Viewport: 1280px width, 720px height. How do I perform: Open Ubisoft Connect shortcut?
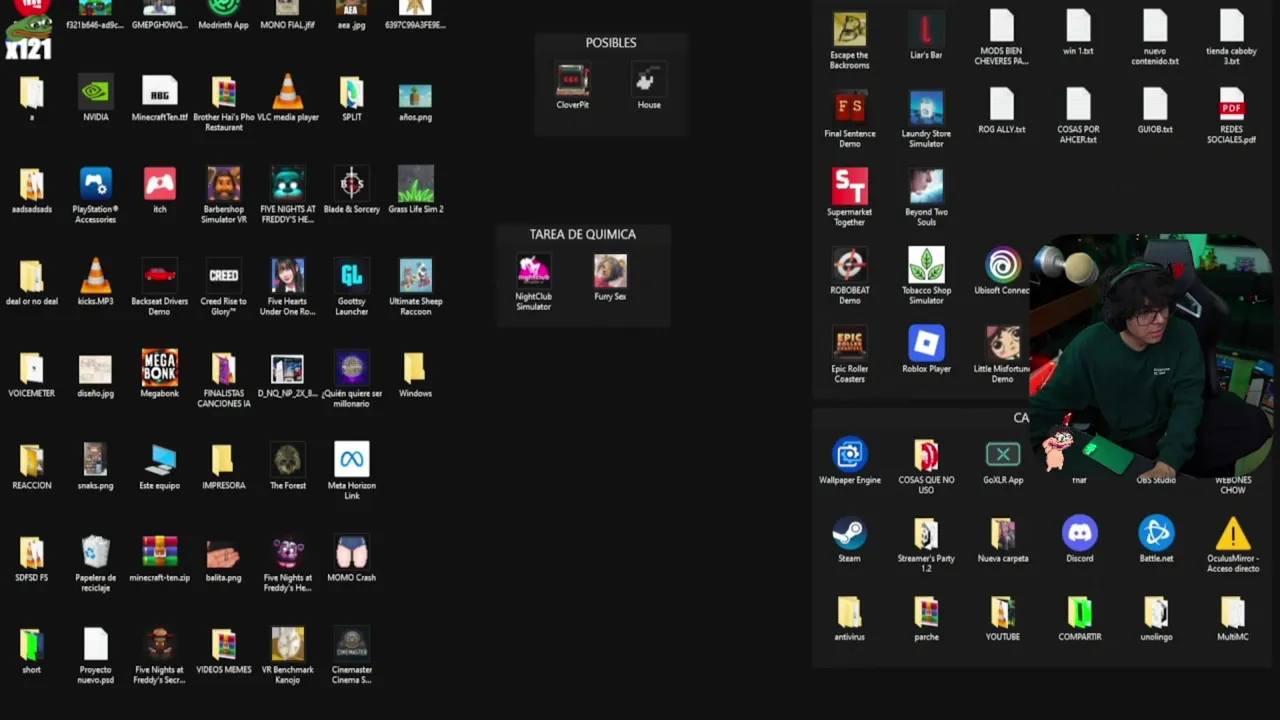tap(1002, 265)
